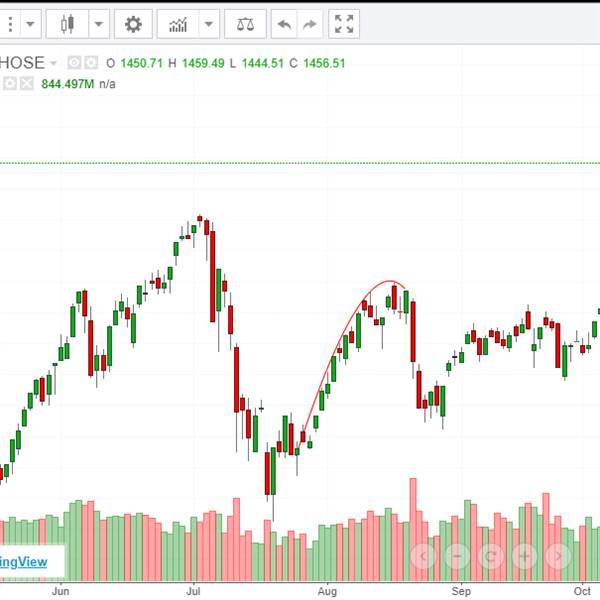Expand the dropdown beside the three-dot menu
The height and width of the screenshot is (600, 600).
30,24
